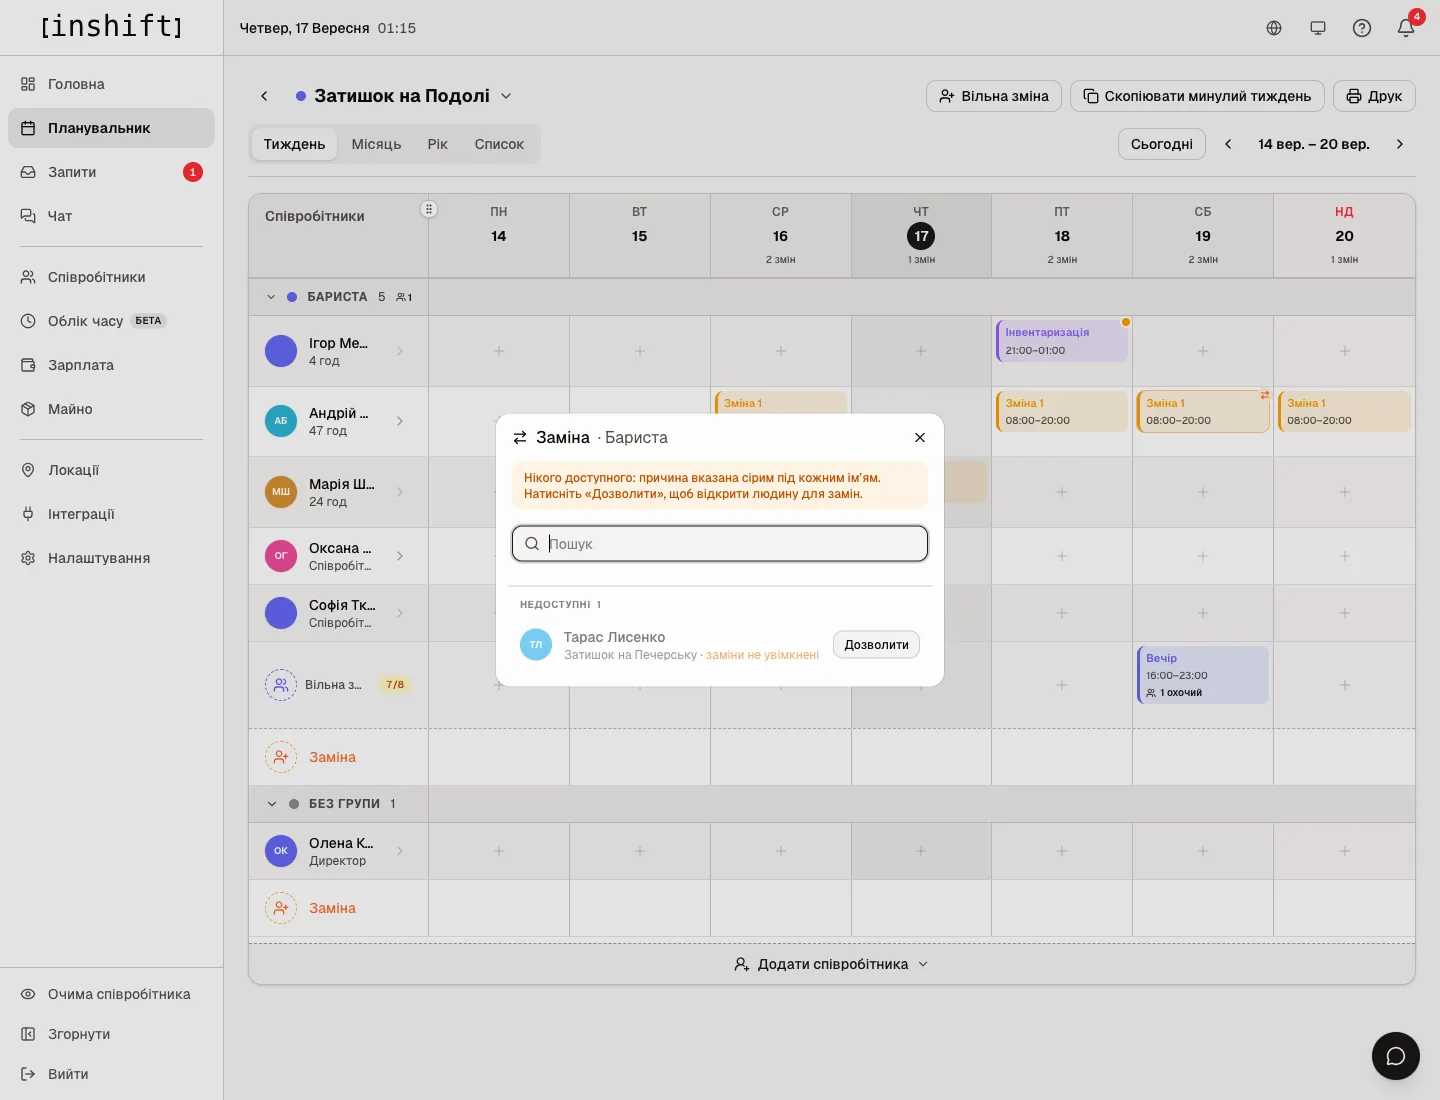This screenshot has height=1100, width=1440.
Task: Open Головна in the sidebar
Action: (x=111, y=84)
